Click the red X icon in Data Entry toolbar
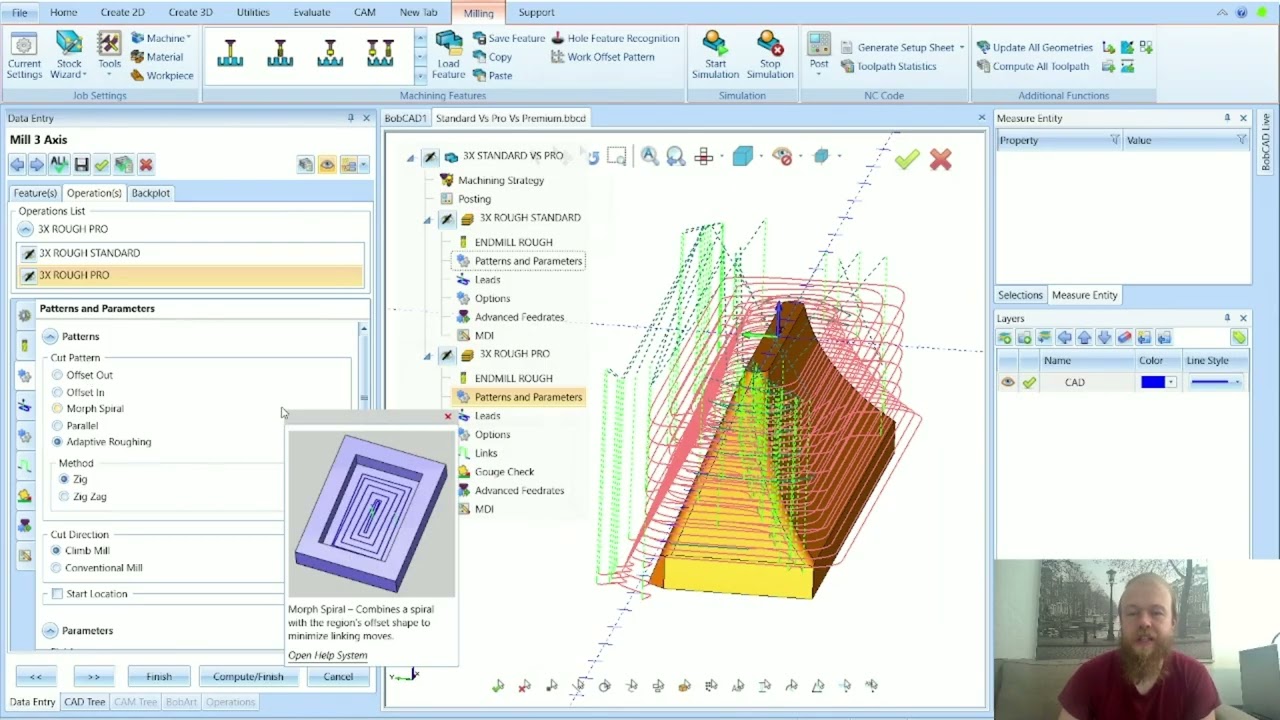1280x720 pixels. pyautogui.click(x=146, y=164)
